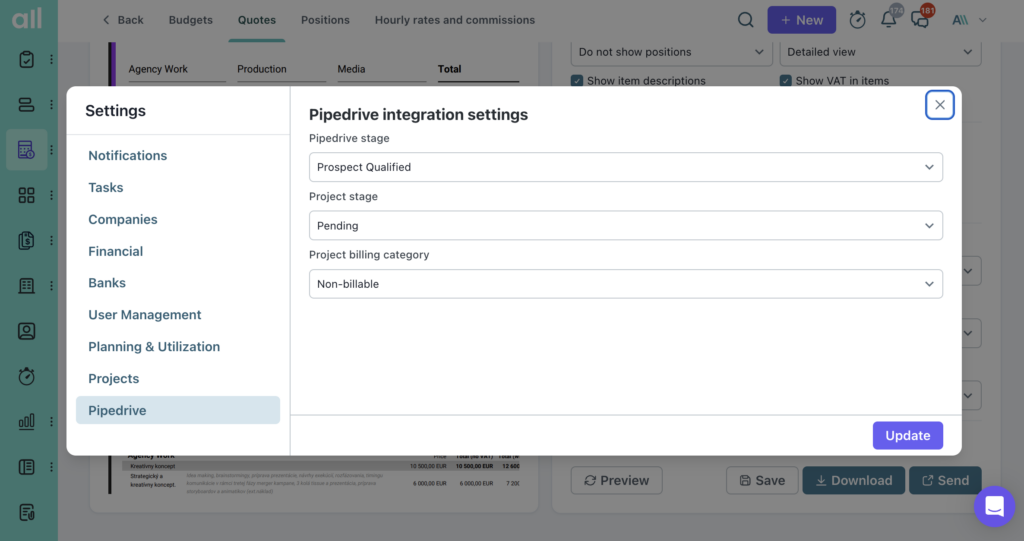Open Banks settings section
The width and height of the screenshot is (1024, 541).
coord(107,283)
